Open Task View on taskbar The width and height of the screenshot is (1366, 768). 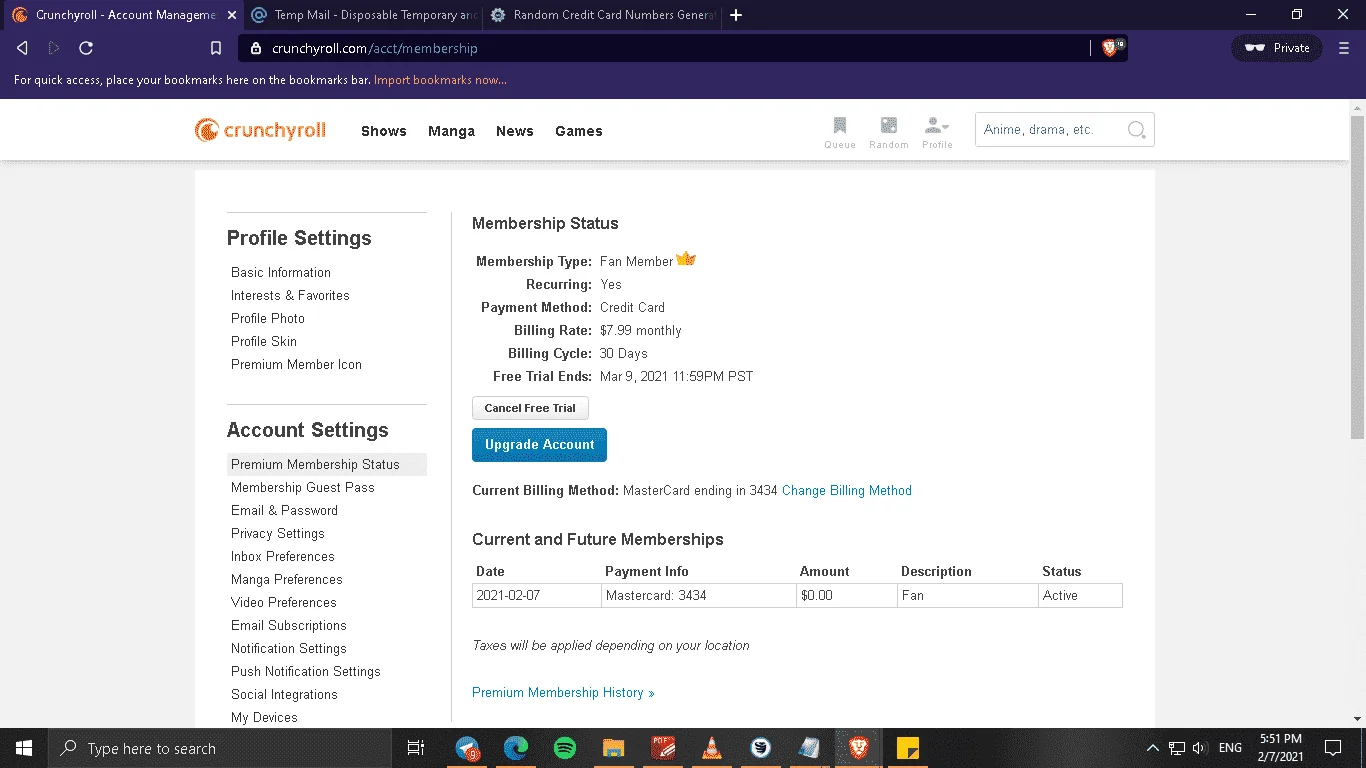click(416, 748)
